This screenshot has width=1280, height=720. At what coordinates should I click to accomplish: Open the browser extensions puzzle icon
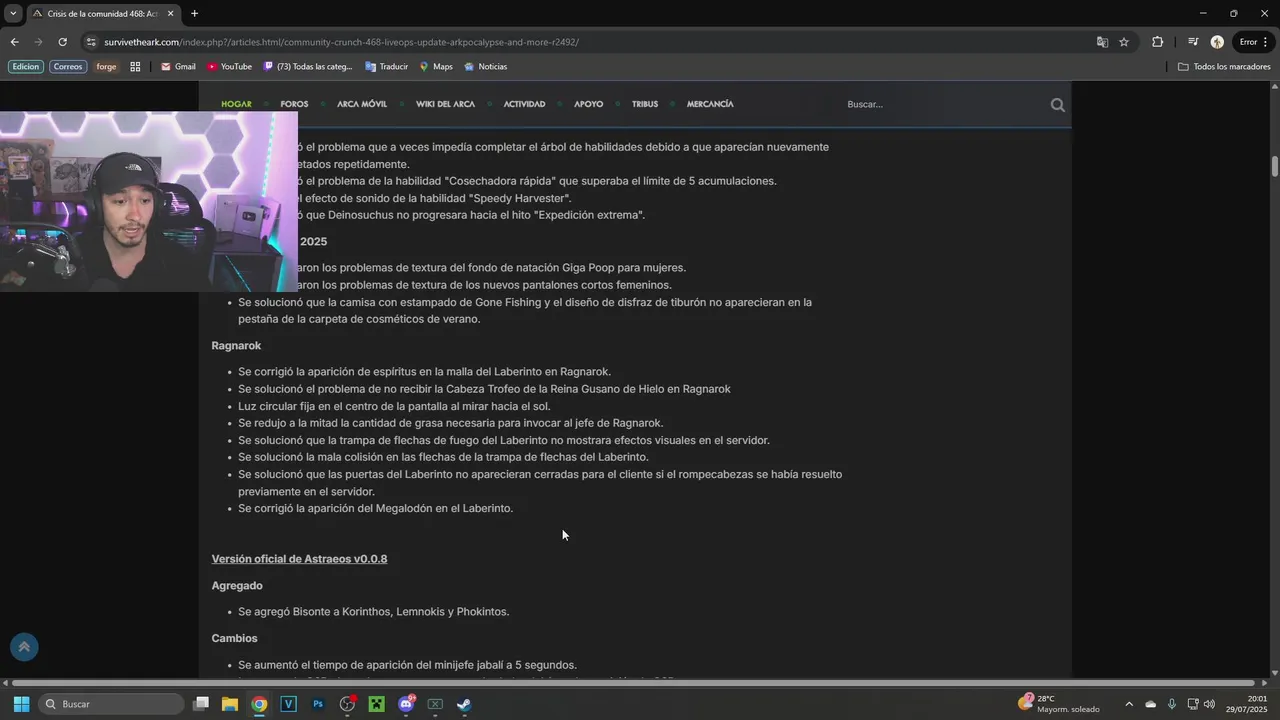(x=1158, y=42)
